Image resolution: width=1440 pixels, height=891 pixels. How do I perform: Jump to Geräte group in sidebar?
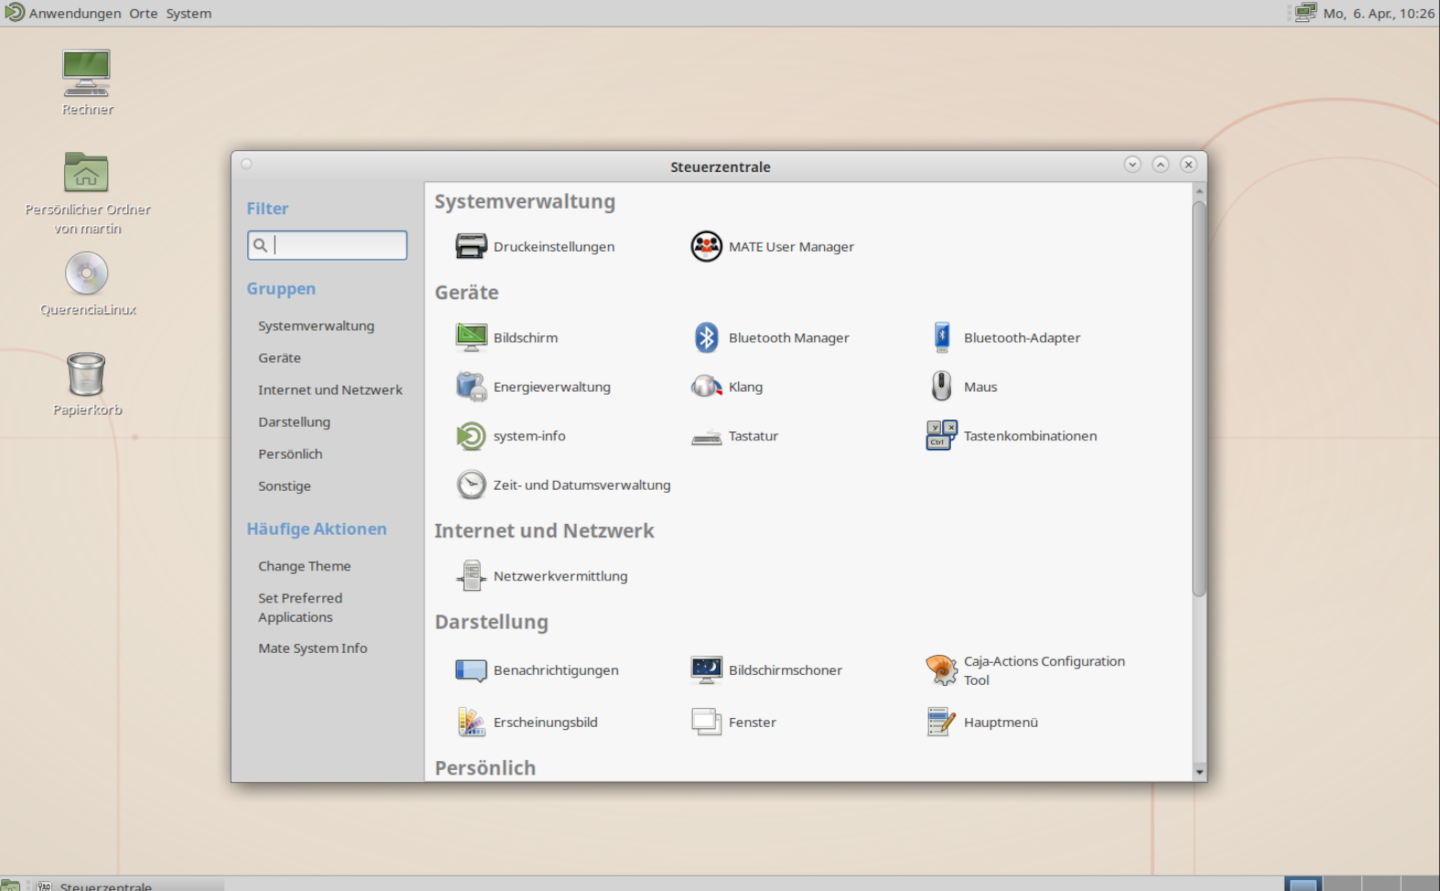coord(279,358)
